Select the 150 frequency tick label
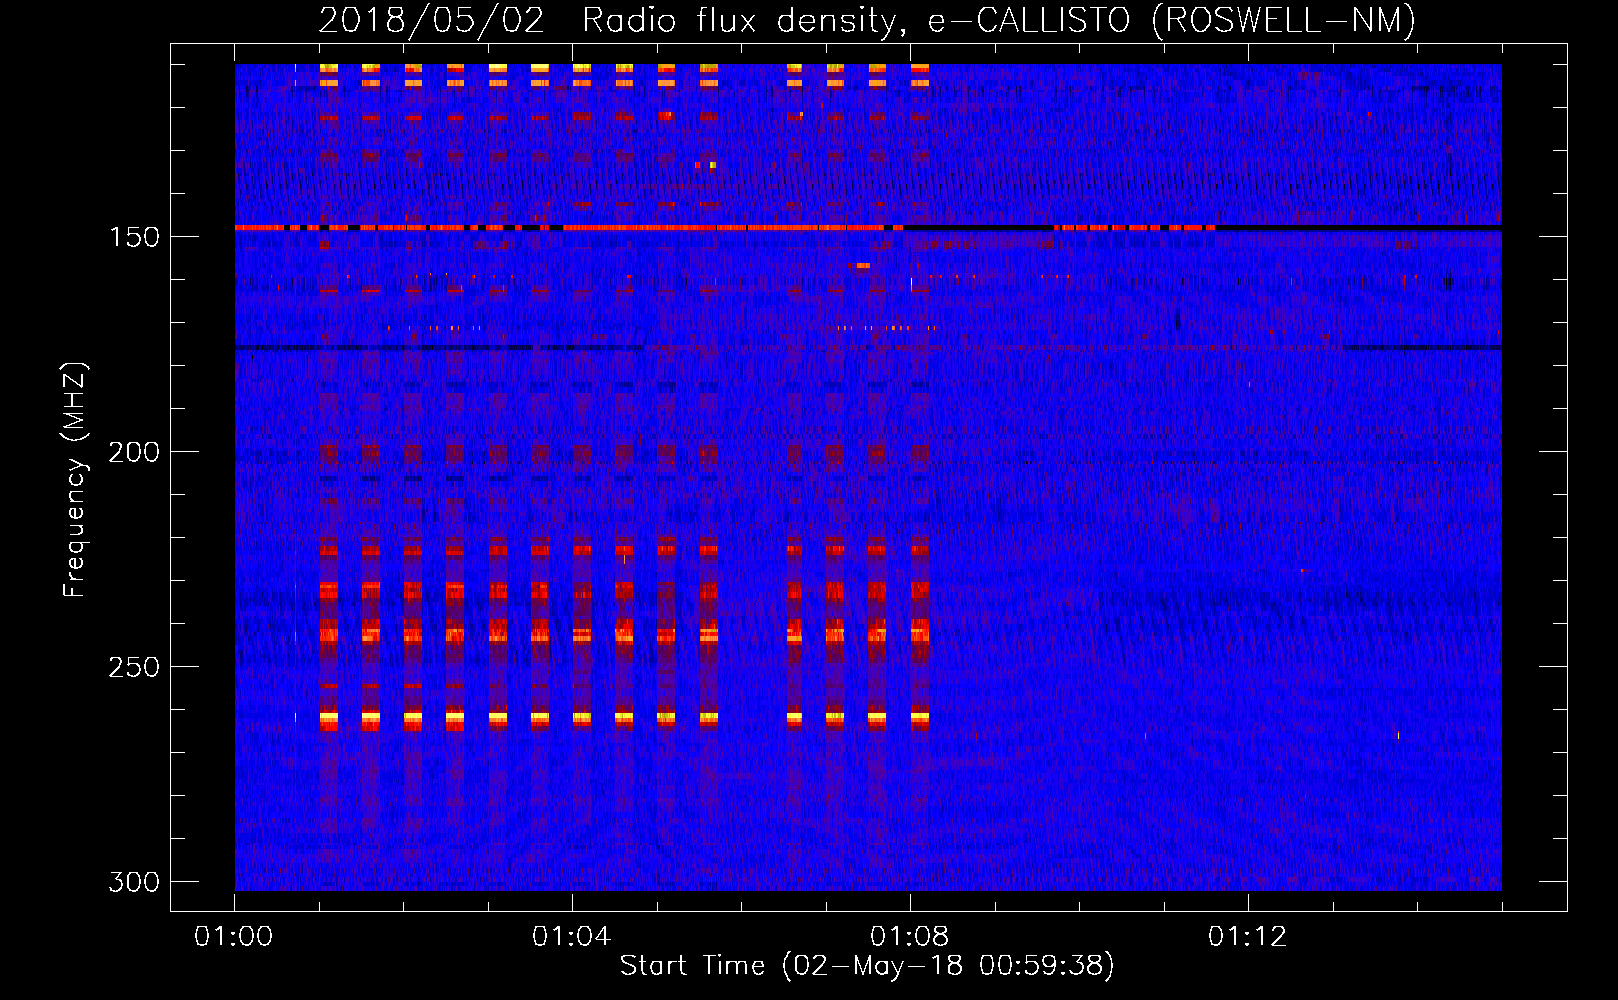This screenshot has height=1000, width=1618. [133, 237]
